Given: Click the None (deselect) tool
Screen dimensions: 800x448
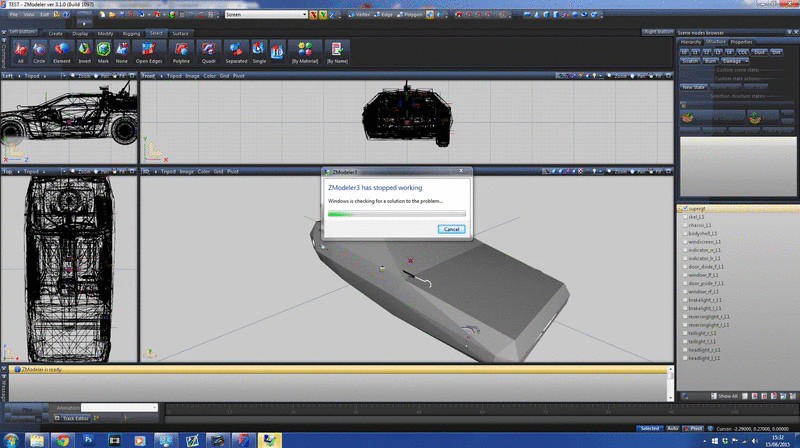Looking at the screenshot, I should (x=121, y=52).
